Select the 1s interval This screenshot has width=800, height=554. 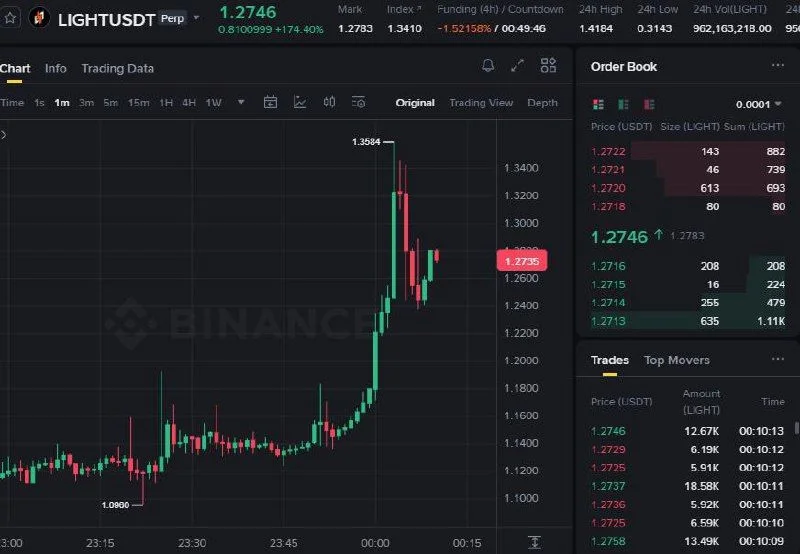tap(39, 103)
